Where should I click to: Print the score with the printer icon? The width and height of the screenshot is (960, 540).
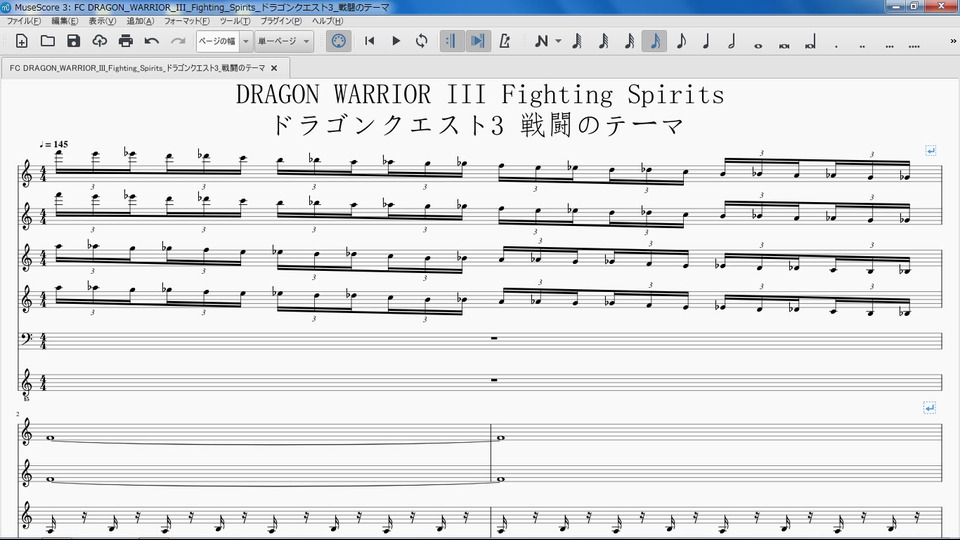click(126, 41)
